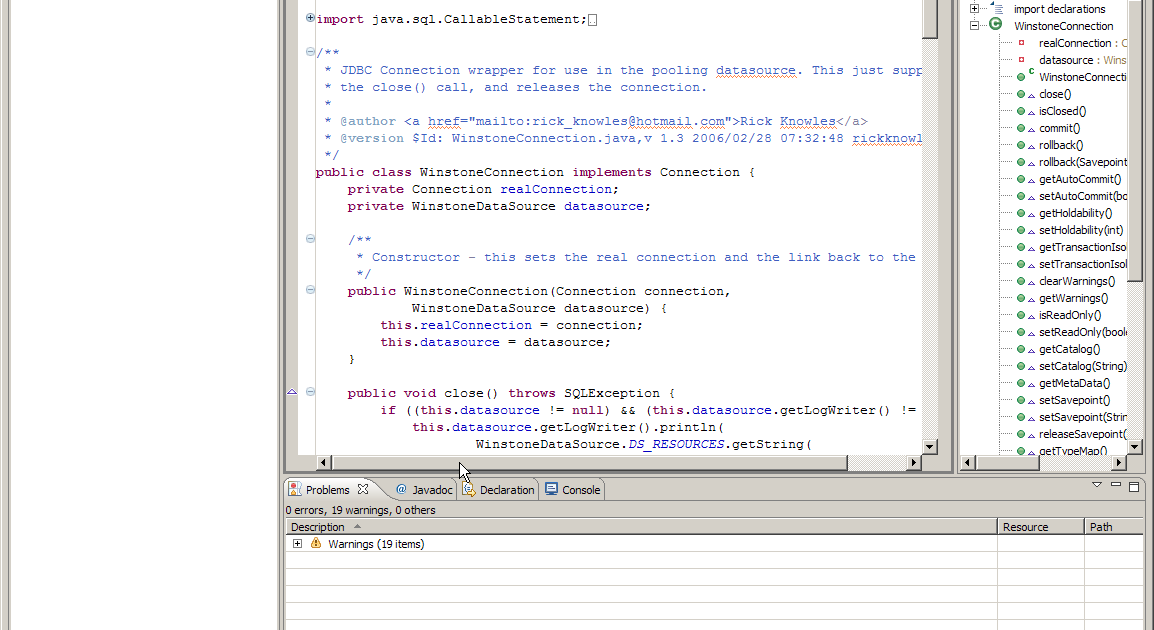Click the green icon beside getCatalog()
Viewport: 1154px width, 630px height.
[x=1021, y=349]
